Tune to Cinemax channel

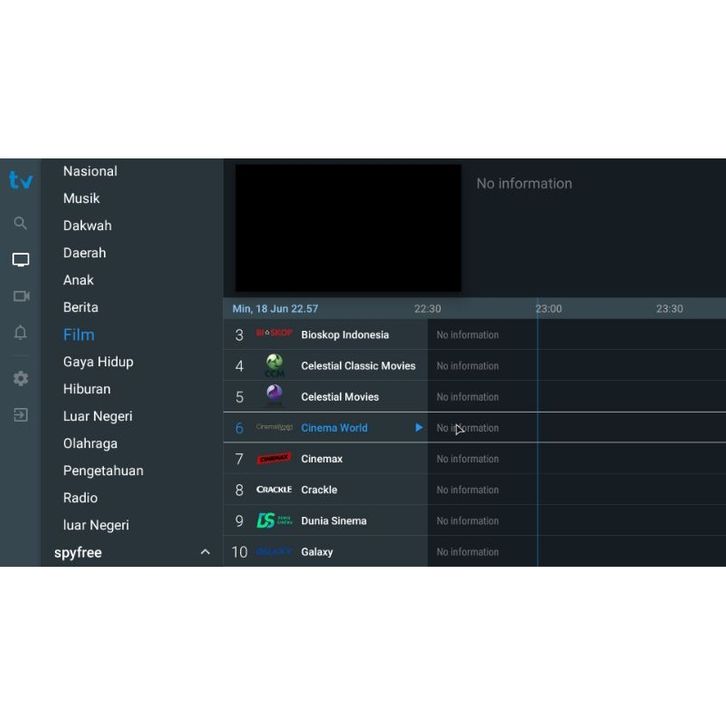click(321, 459)
